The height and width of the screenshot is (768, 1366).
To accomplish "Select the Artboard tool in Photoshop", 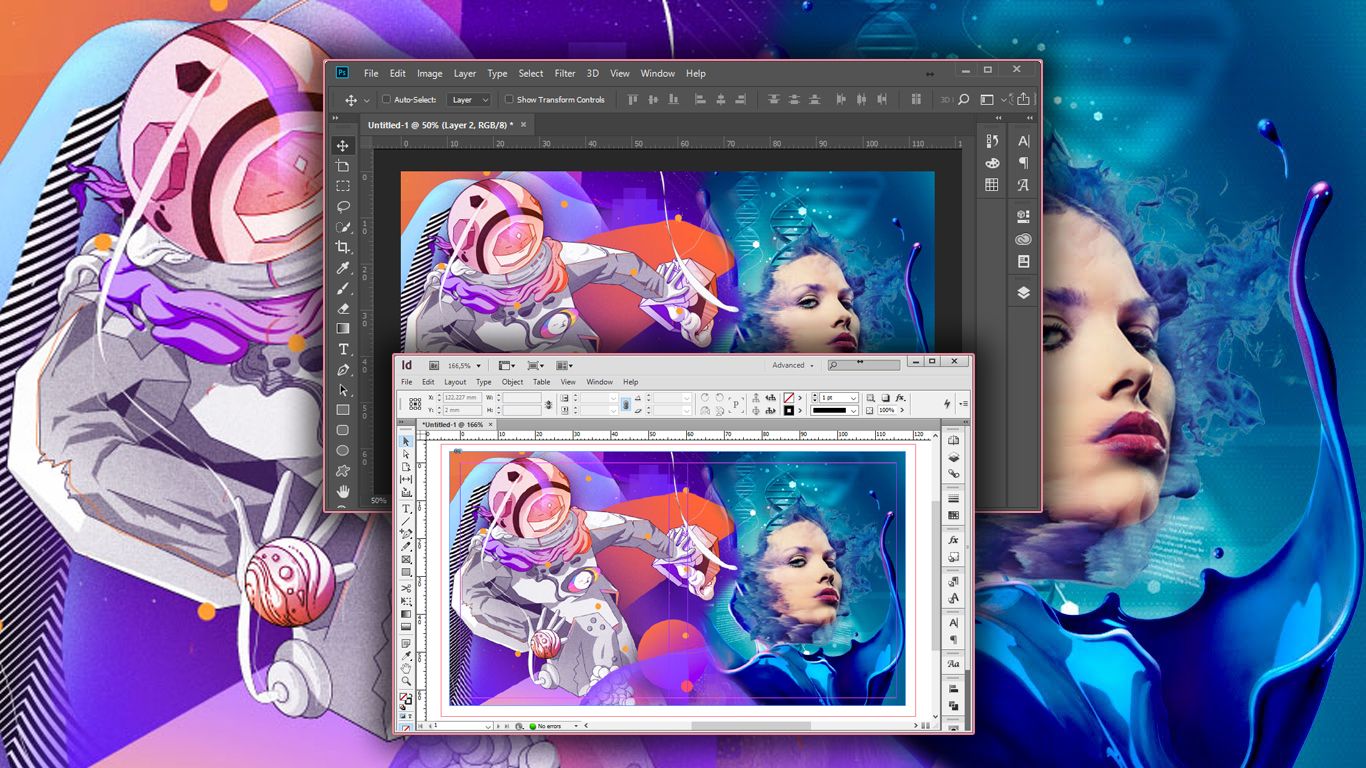I will 343,166.
